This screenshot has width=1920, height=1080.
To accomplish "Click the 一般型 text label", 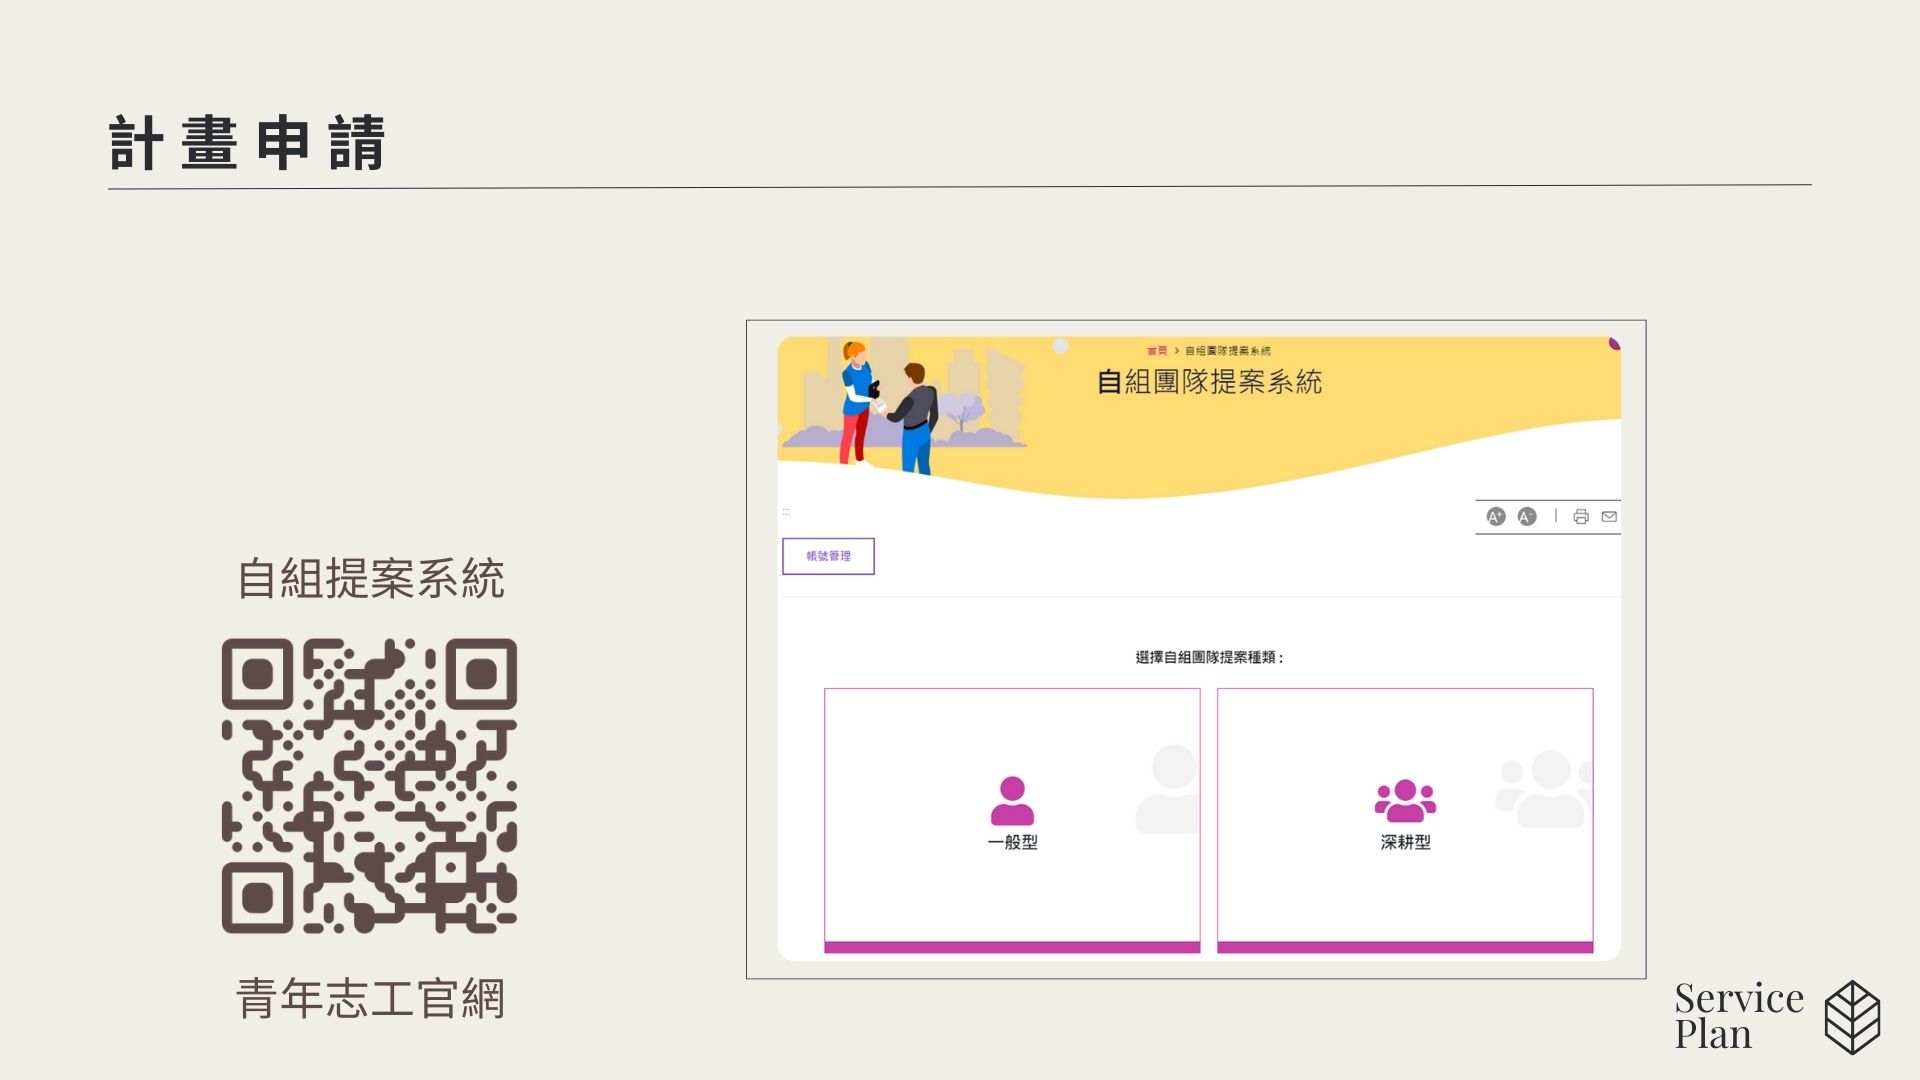I will click(1012, 843).
